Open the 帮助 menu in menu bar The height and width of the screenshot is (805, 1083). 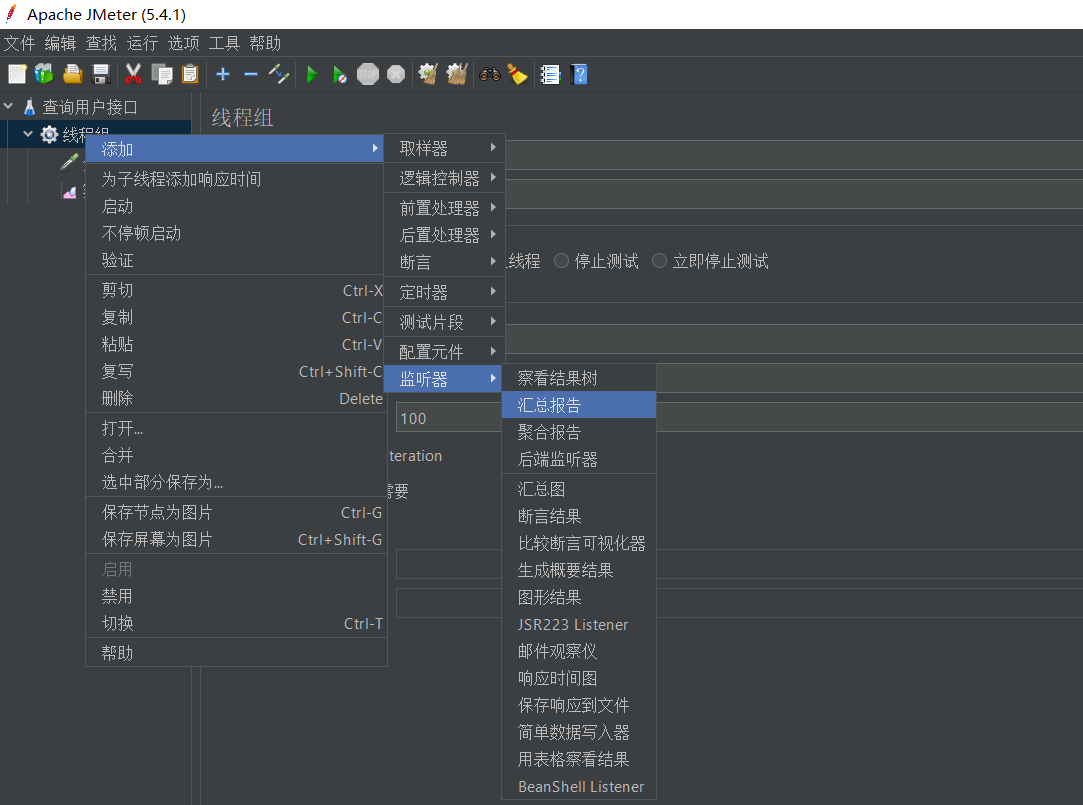point(265,43)
